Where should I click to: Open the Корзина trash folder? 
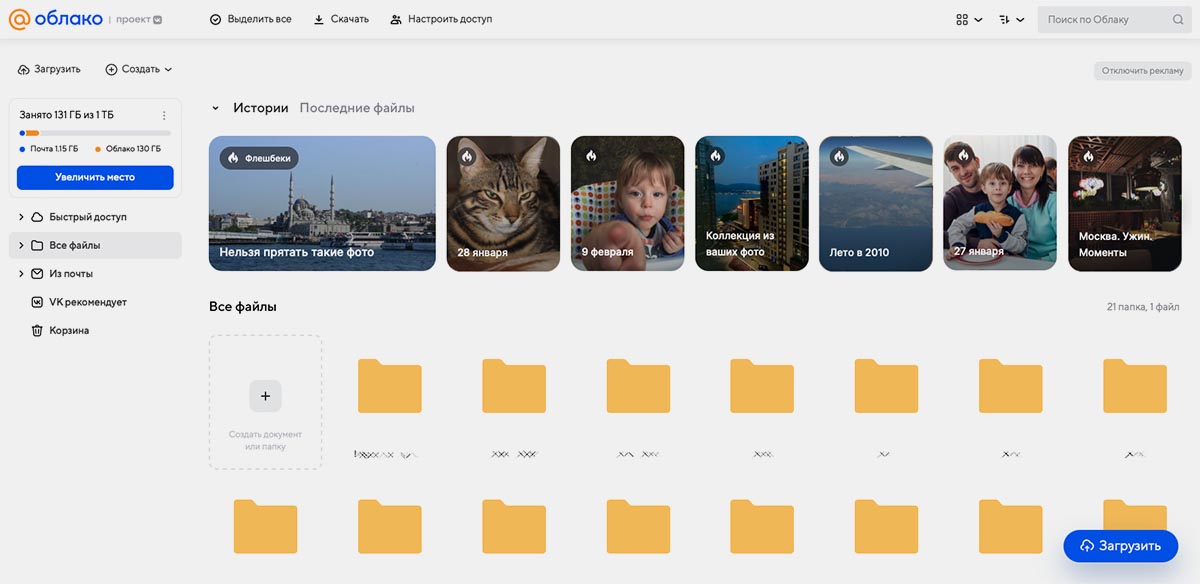click(x=68, y=330)
